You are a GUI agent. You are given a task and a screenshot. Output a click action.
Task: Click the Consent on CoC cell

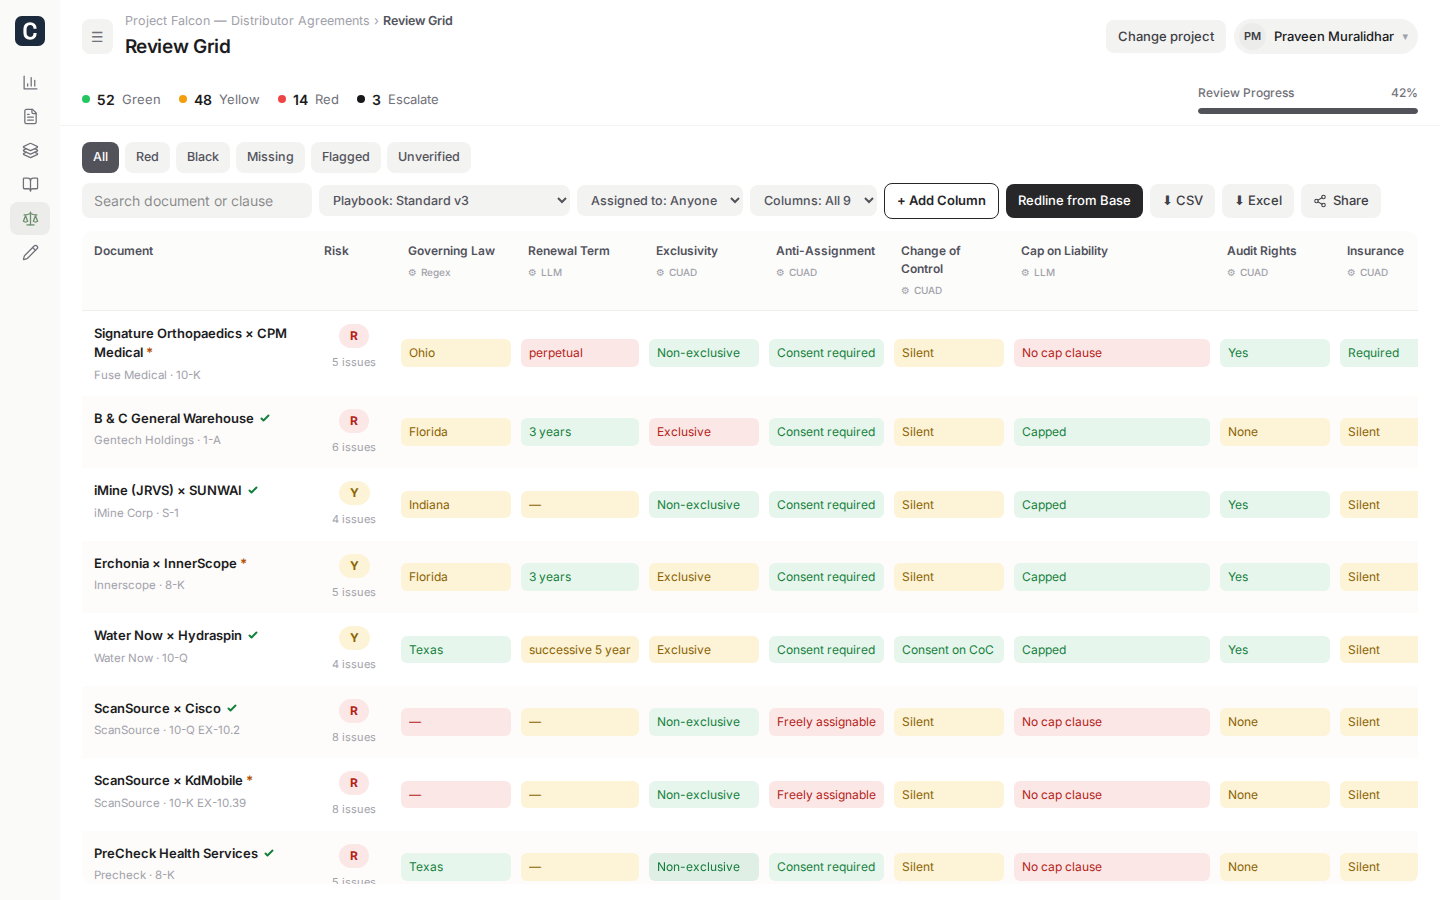coord(948,650)
